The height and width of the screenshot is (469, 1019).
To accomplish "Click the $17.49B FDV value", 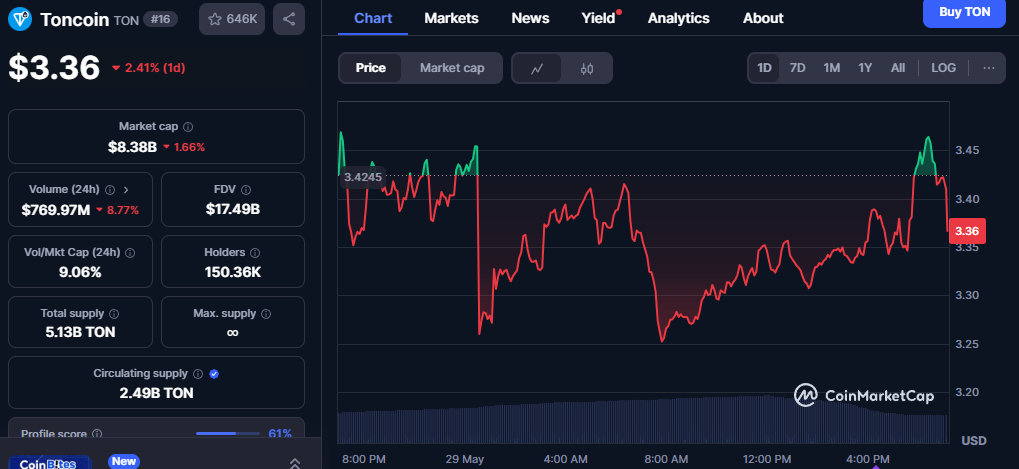I will pos(233,209).
